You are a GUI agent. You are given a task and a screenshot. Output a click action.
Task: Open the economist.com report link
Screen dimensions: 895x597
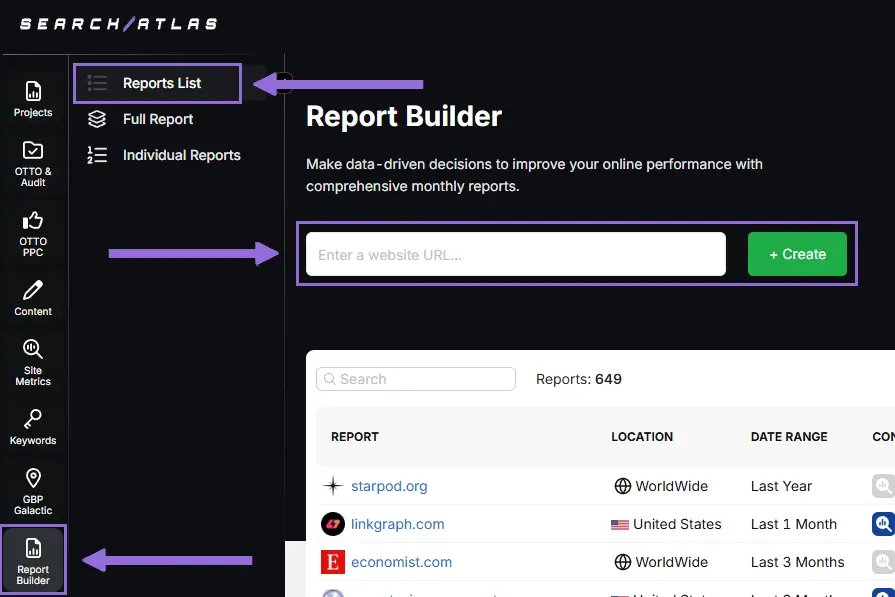tap(401, 562)
